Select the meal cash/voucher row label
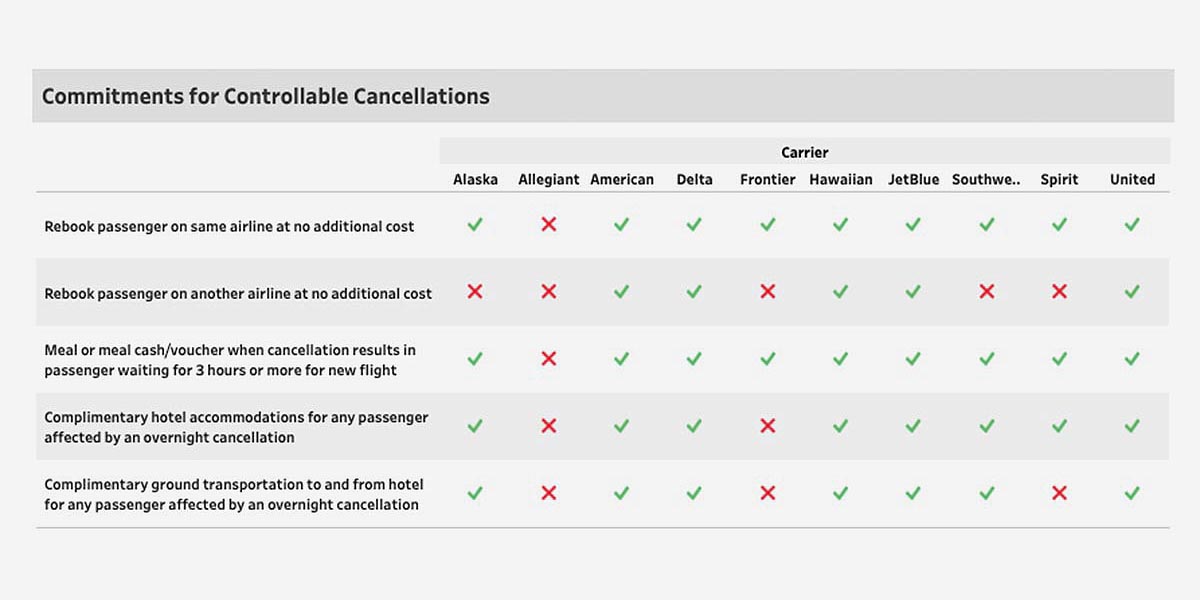1200x600 pixels. pyautogui.click(x=230, y=360)
